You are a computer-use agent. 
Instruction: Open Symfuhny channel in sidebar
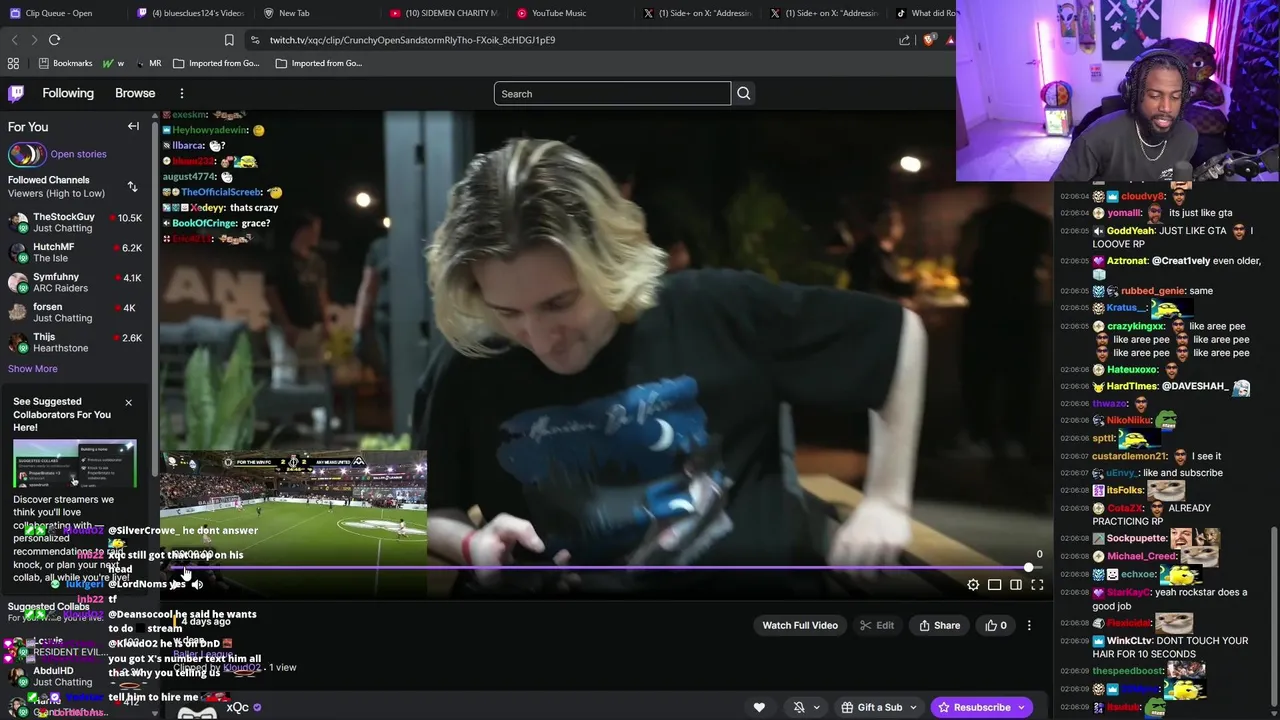76,283
